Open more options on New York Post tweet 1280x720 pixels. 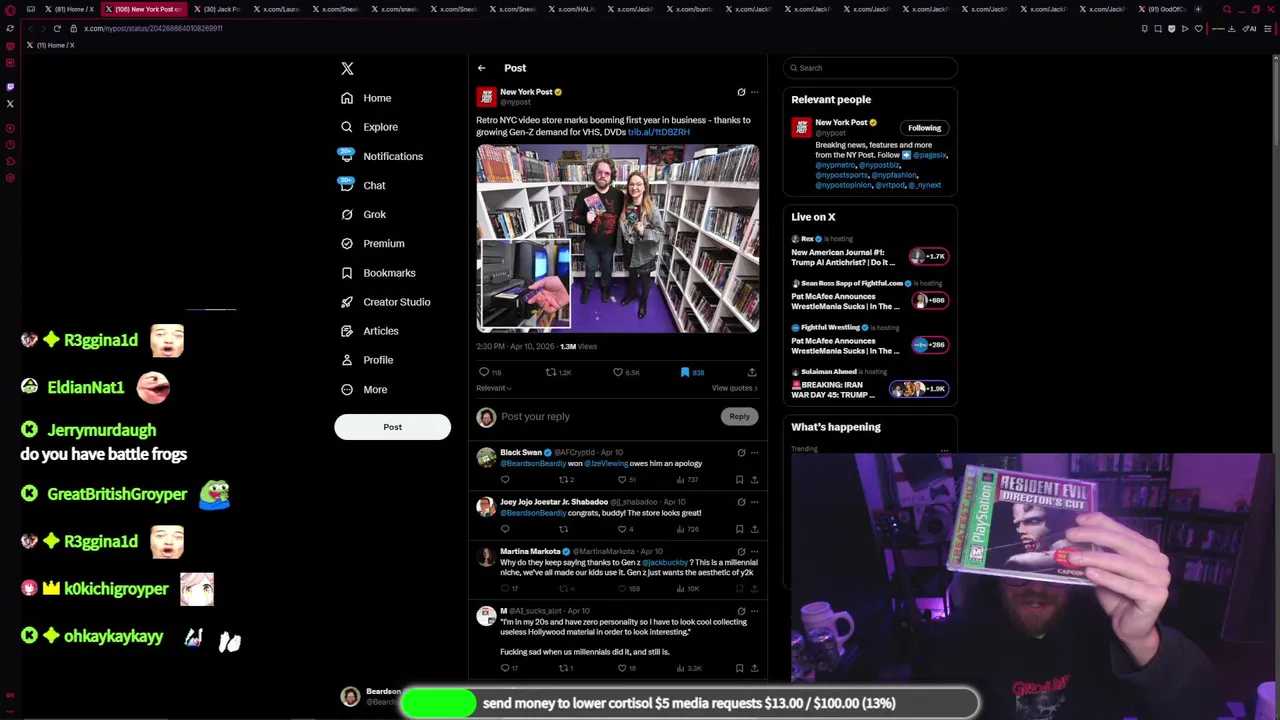[x=755, y=92]
